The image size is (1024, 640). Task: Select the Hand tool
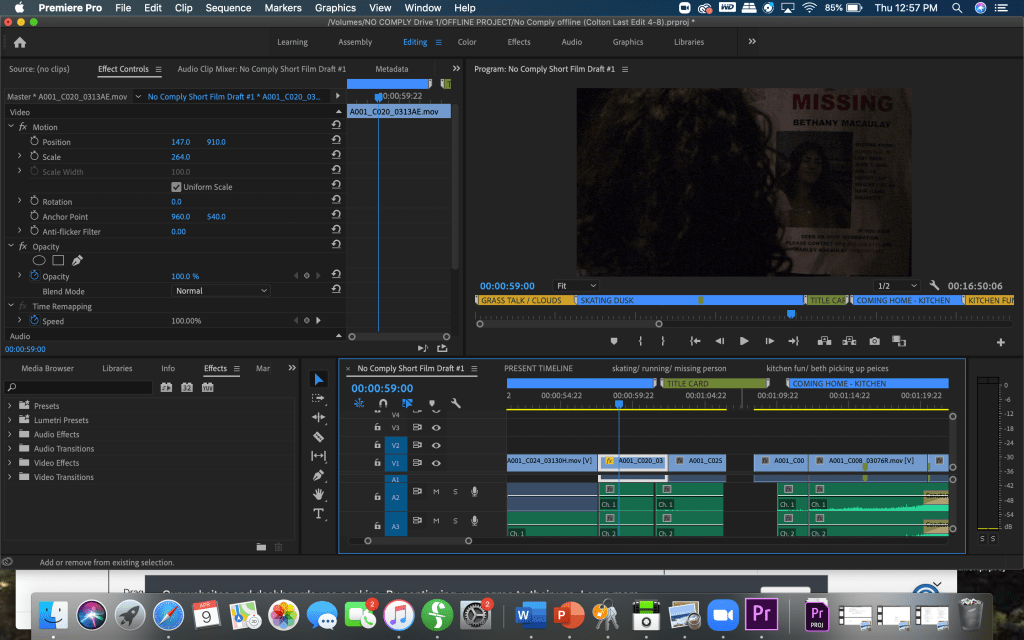(x=318, y=494)
